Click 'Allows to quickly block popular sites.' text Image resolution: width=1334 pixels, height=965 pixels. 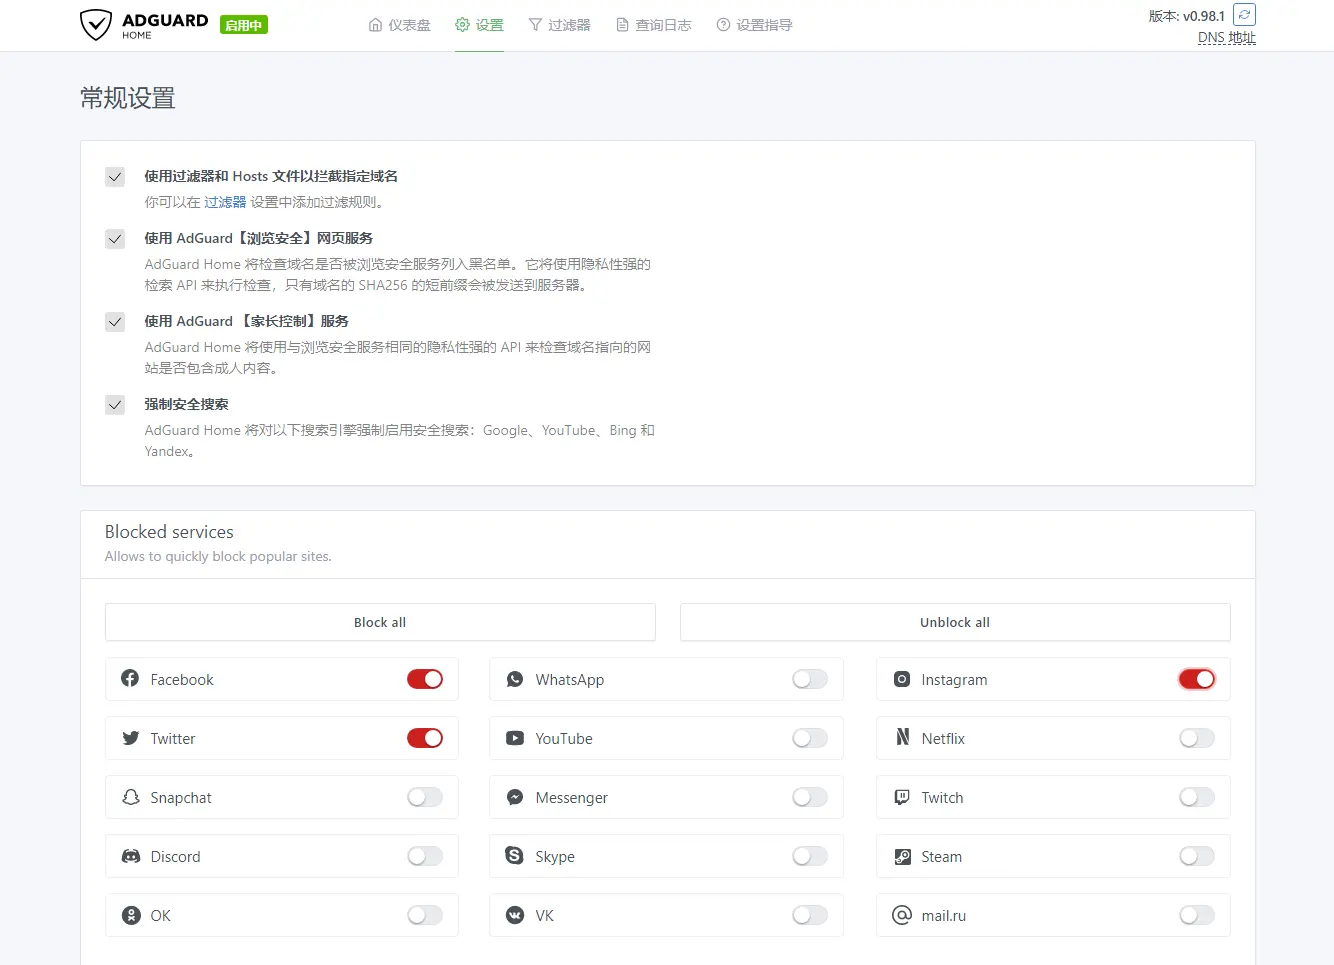coord(218,556)
